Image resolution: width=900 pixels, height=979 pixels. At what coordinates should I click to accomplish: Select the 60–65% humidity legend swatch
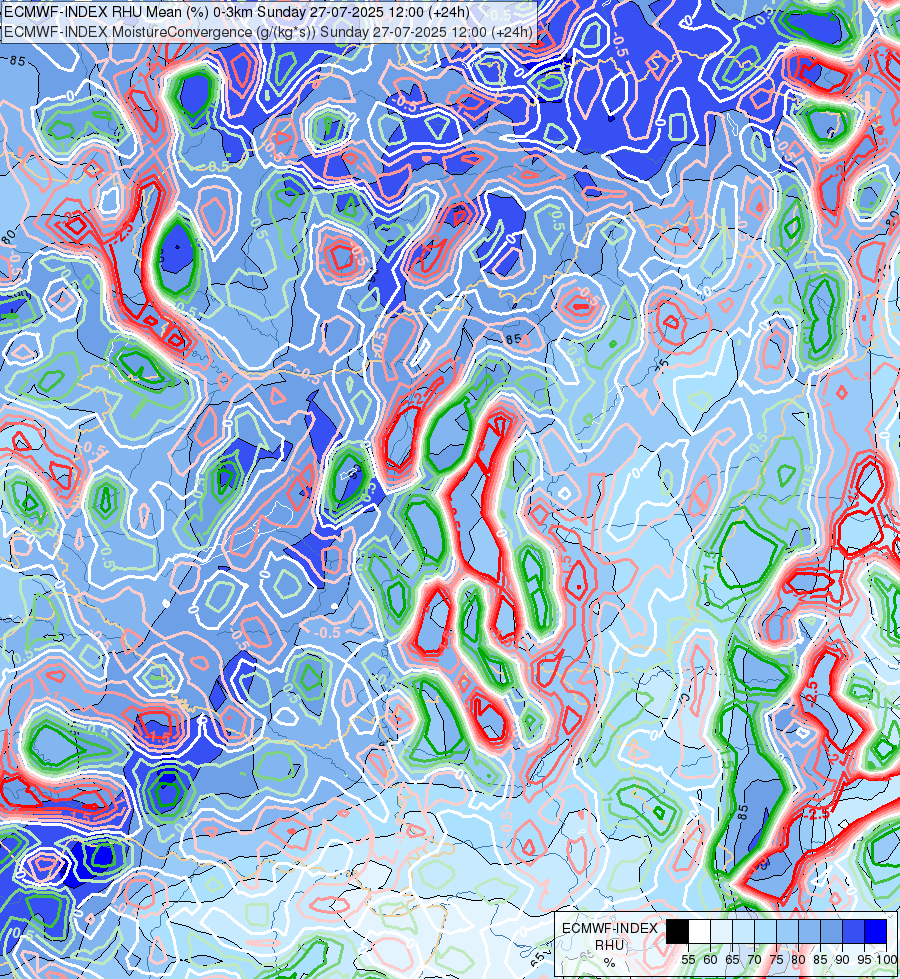point(721,931)
